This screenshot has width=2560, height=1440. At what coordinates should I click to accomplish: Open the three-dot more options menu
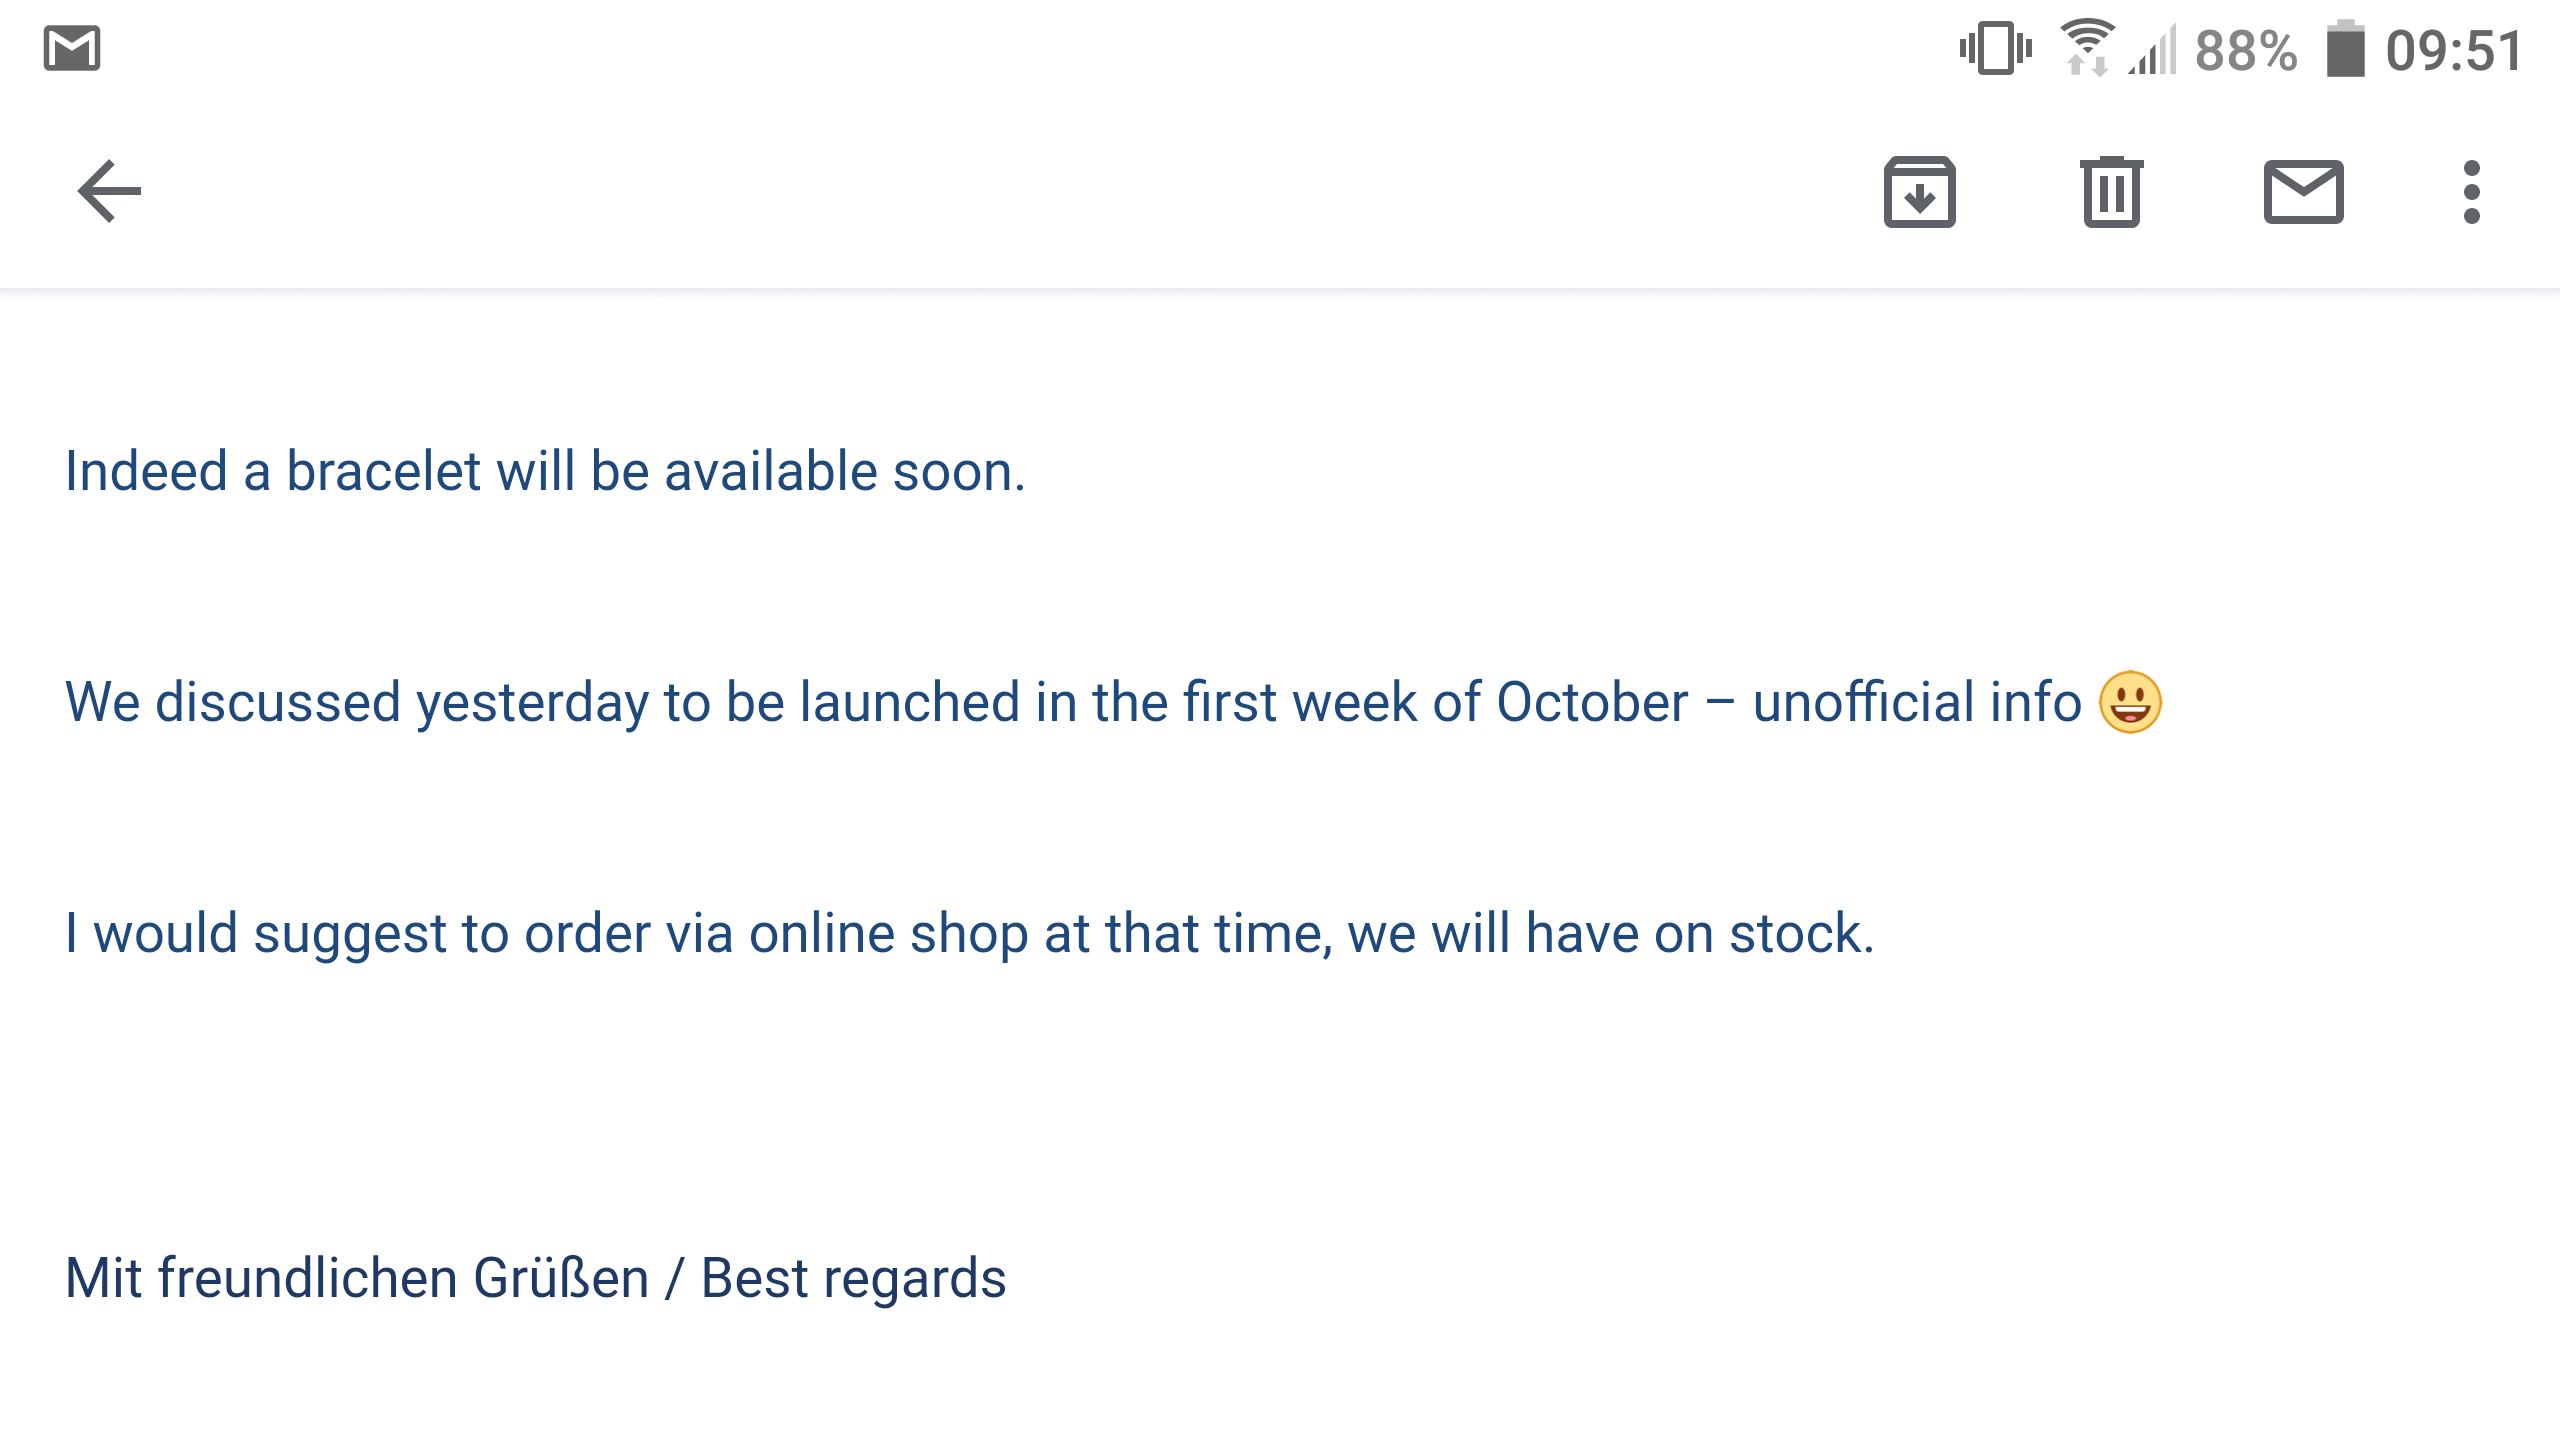(2471, 191)
